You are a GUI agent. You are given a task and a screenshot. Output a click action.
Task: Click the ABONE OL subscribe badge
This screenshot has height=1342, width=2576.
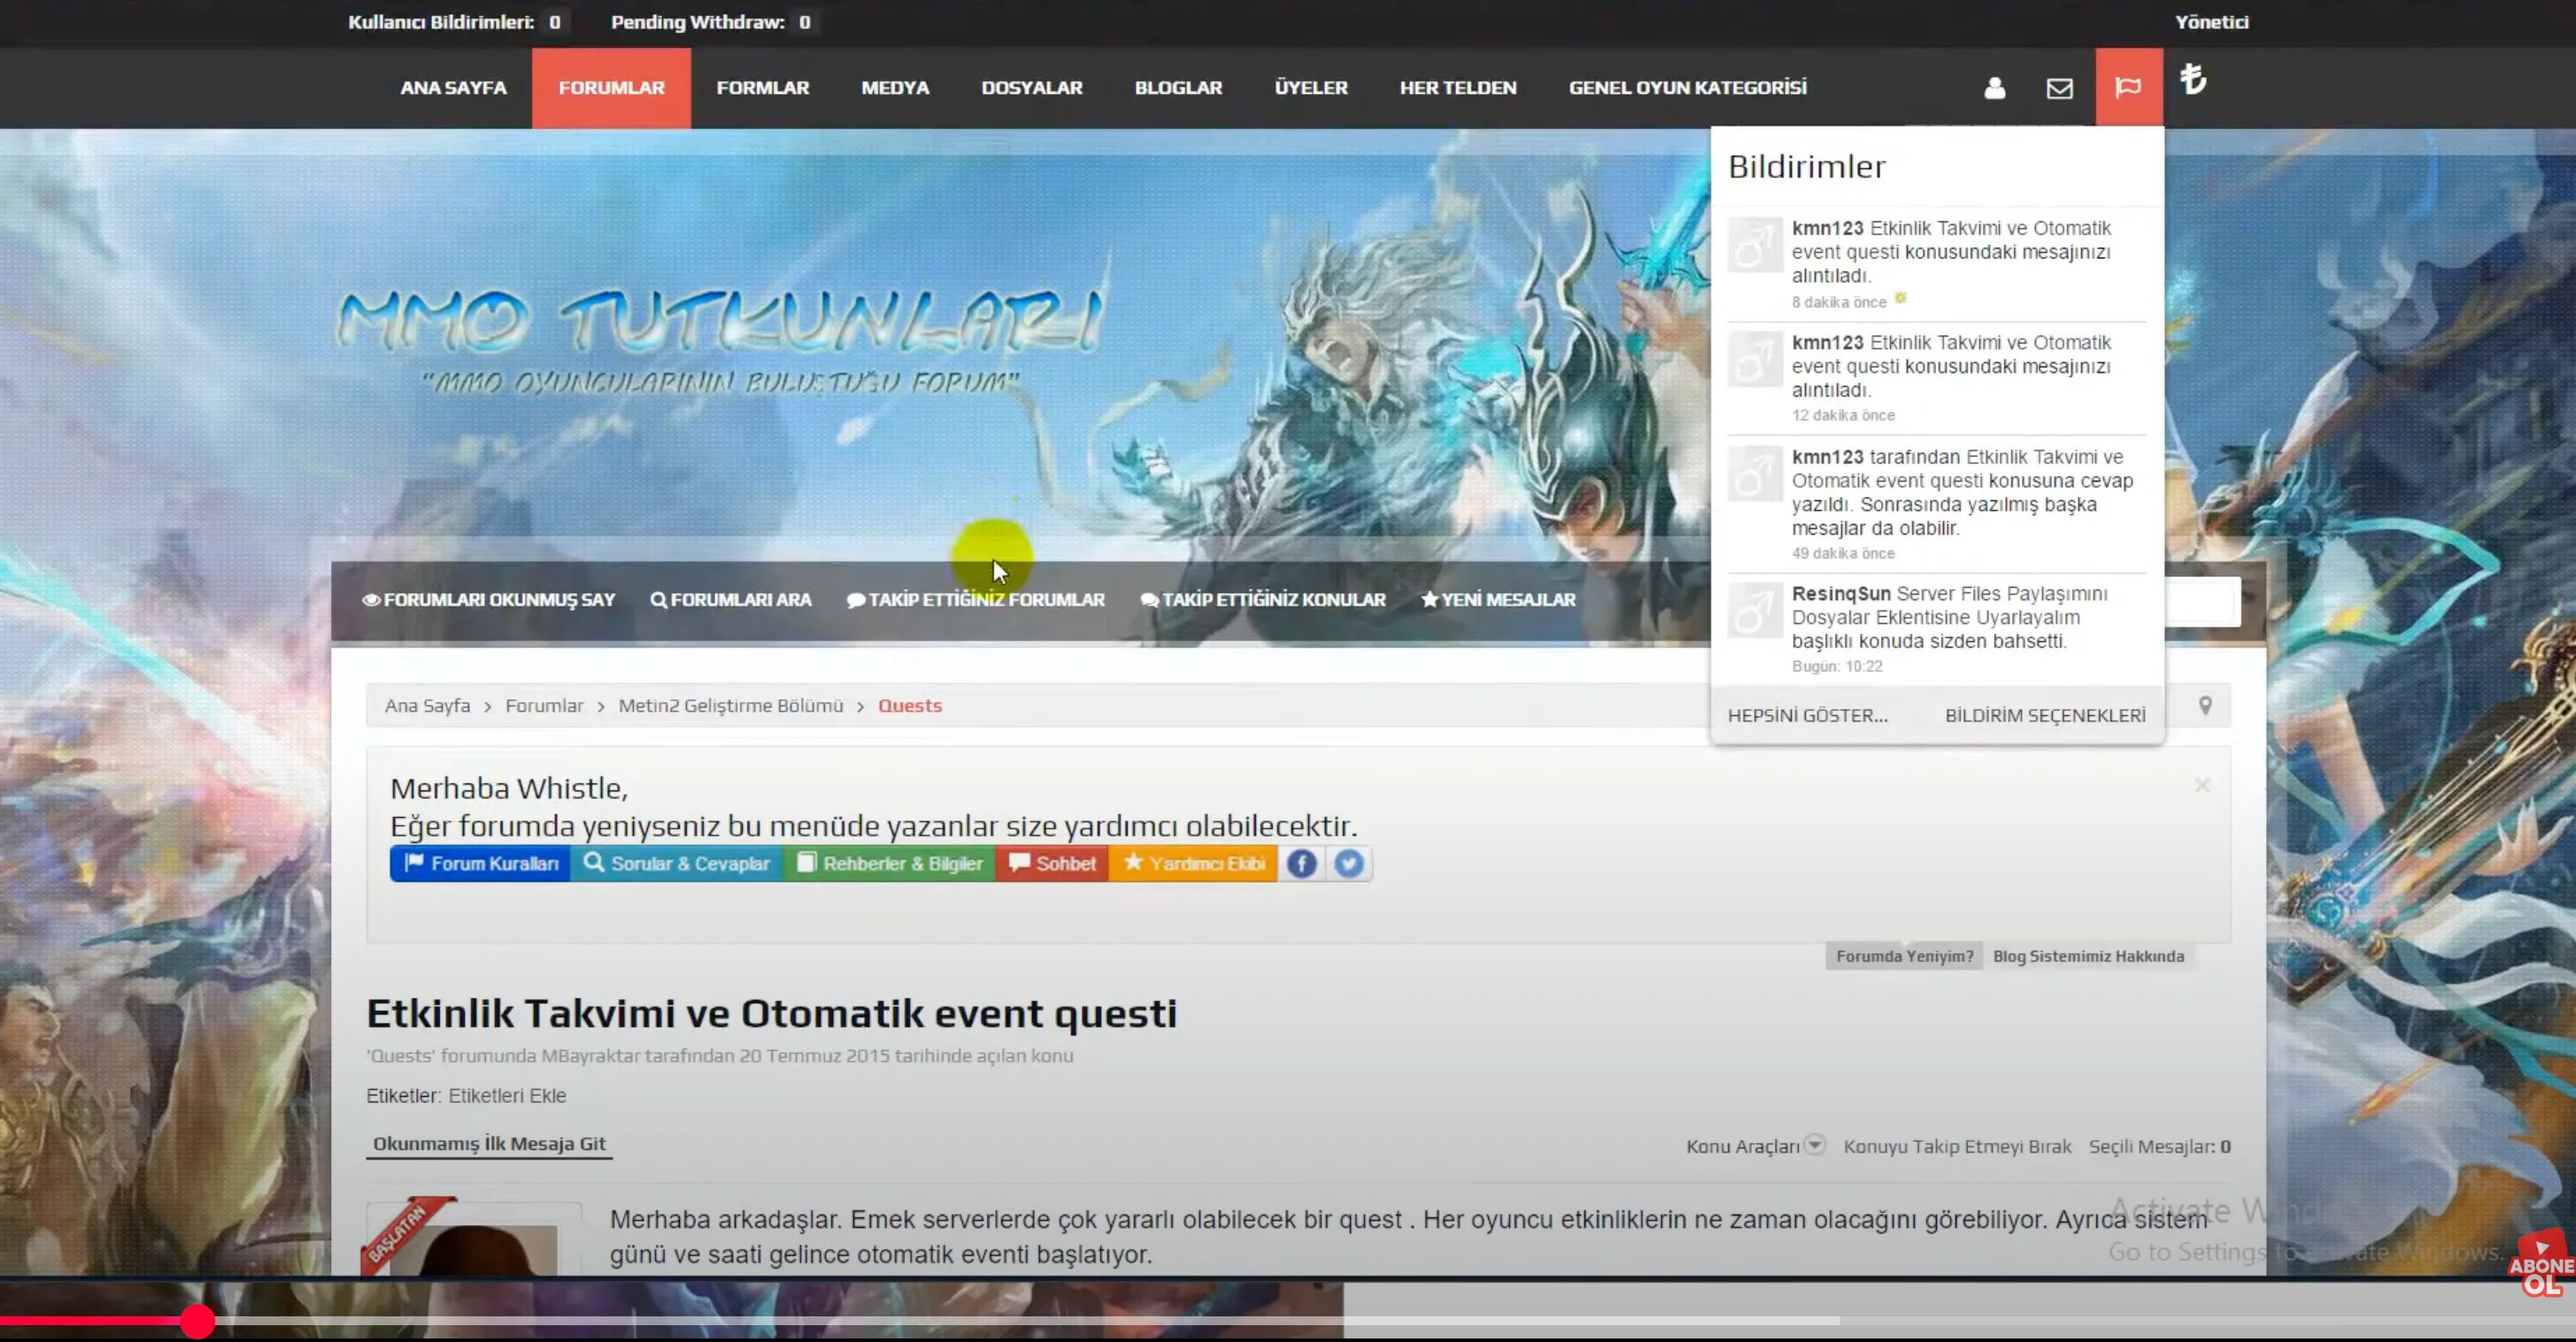click(x=2541, y=1265)
